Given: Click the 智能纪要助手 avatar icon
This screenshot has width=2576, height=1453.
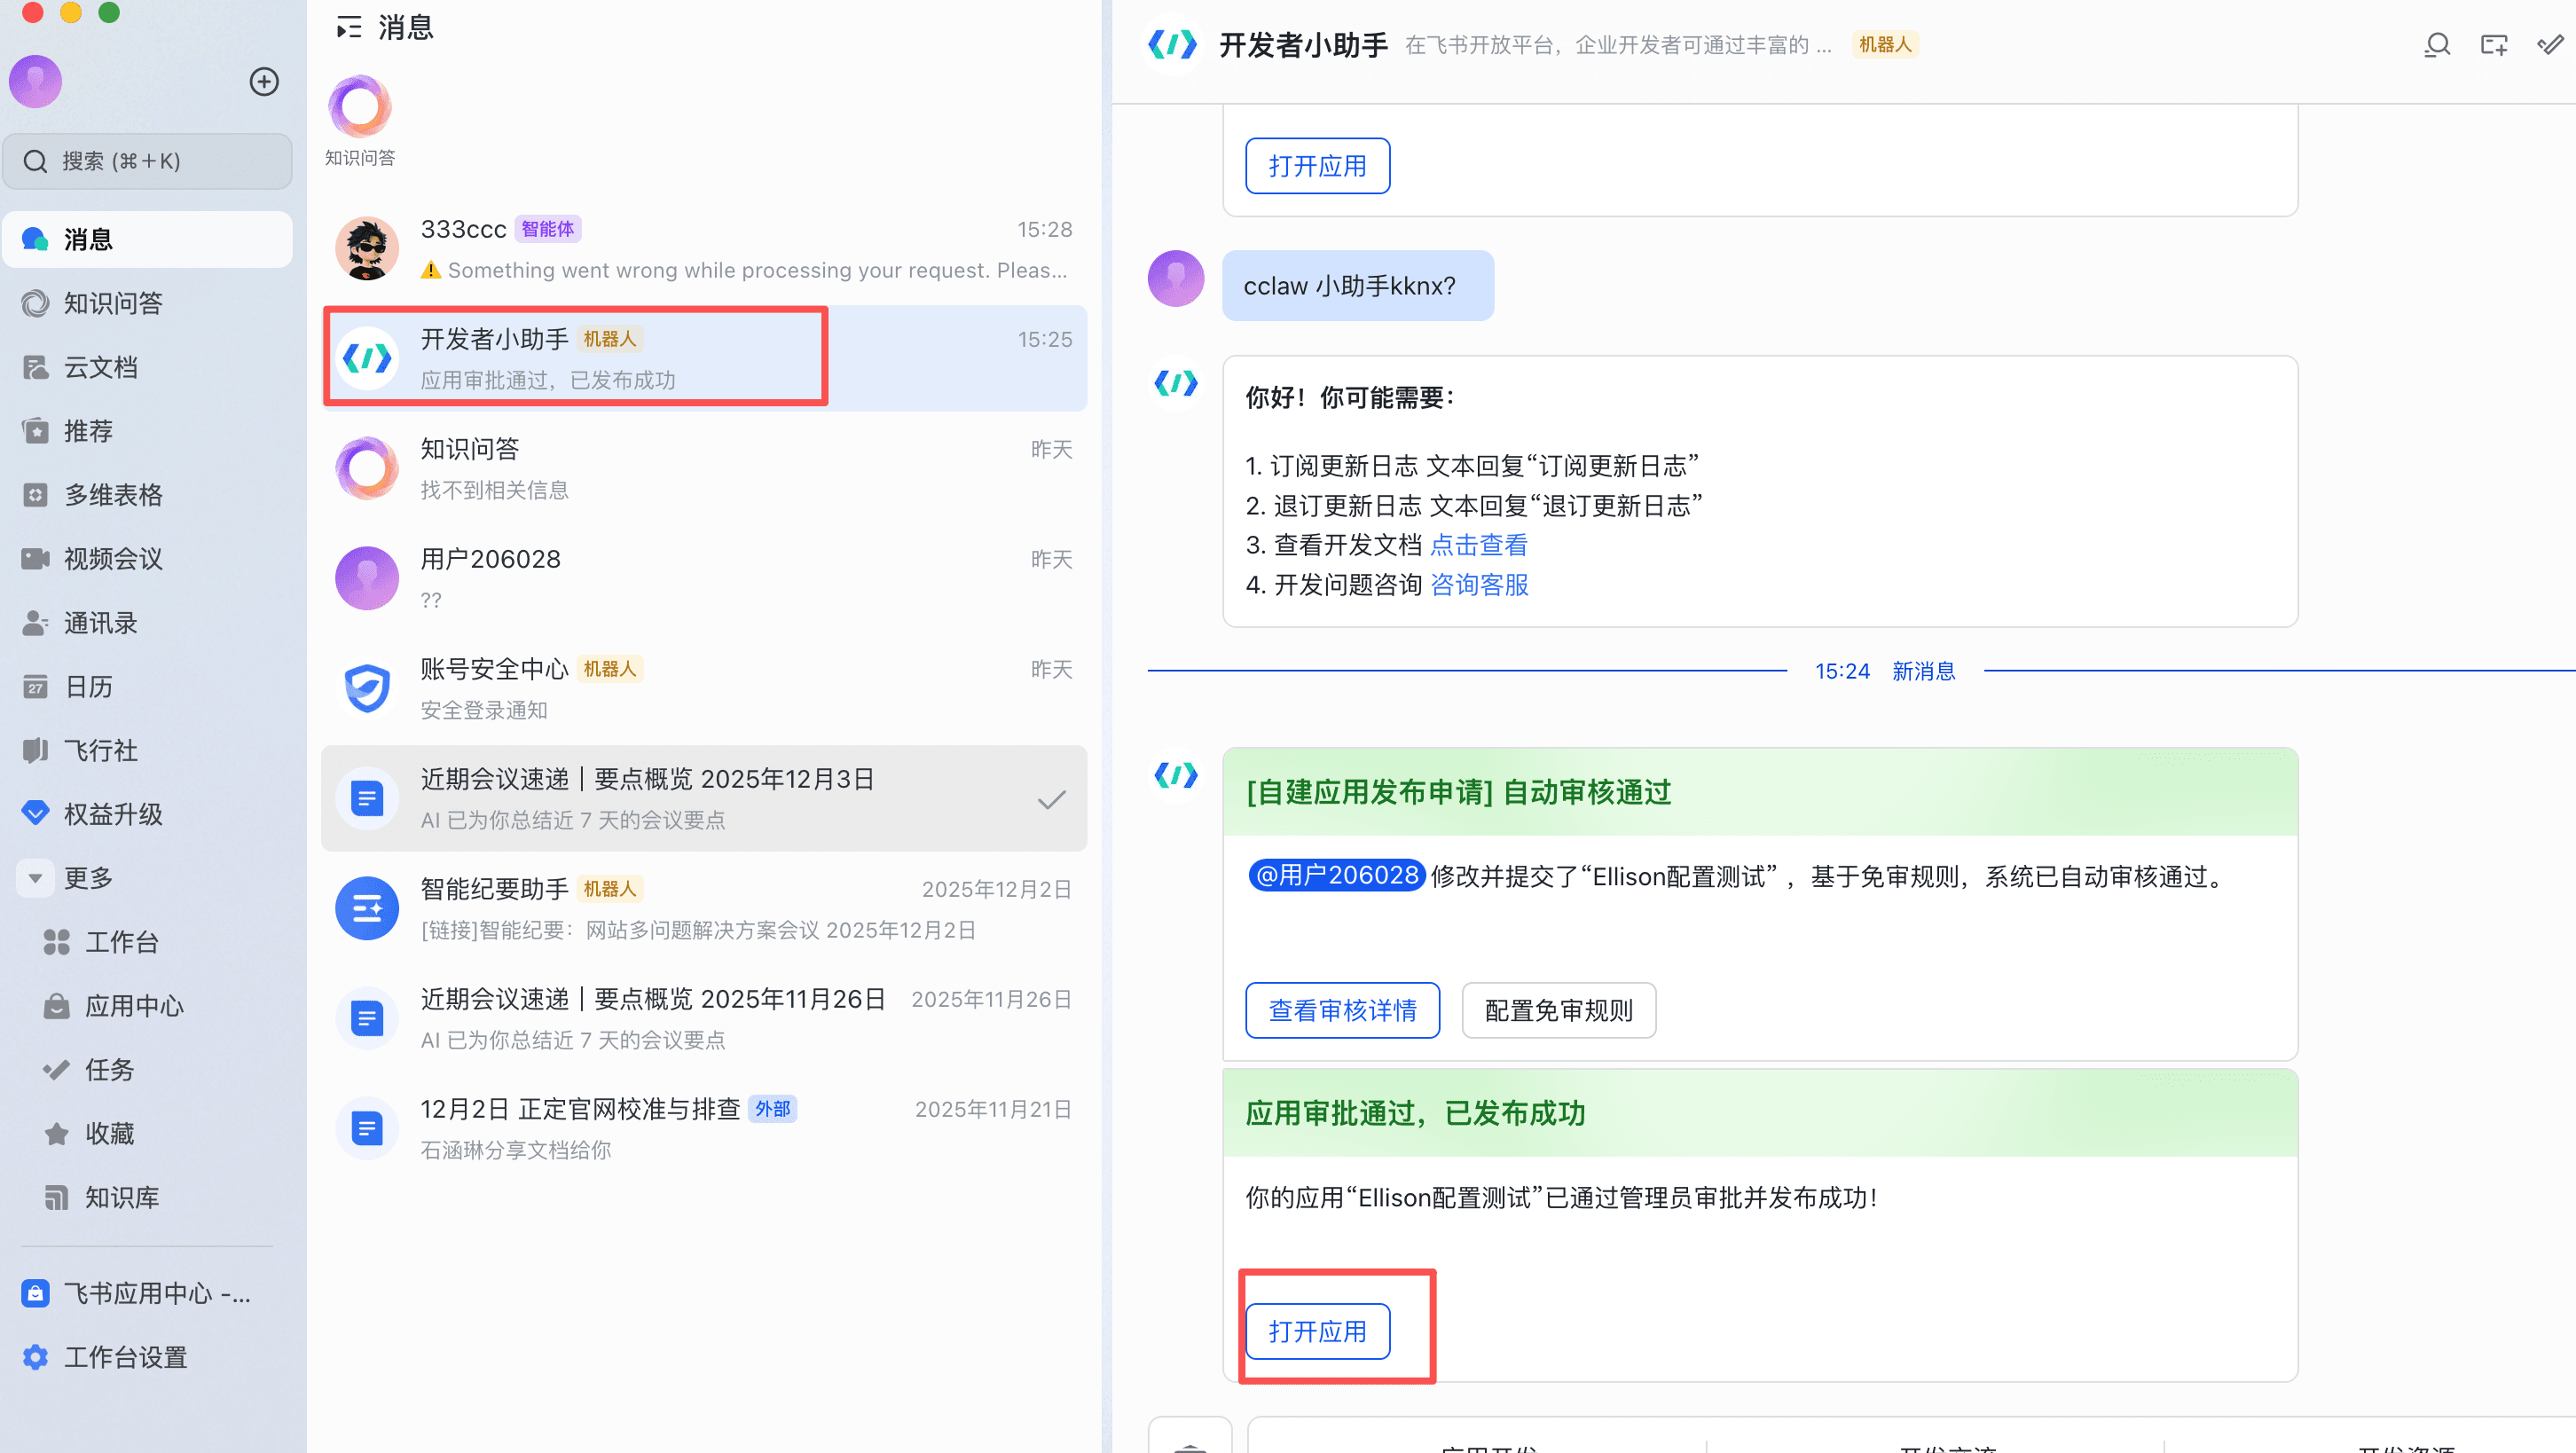Looking at the screenshot, I should (367, 908).
